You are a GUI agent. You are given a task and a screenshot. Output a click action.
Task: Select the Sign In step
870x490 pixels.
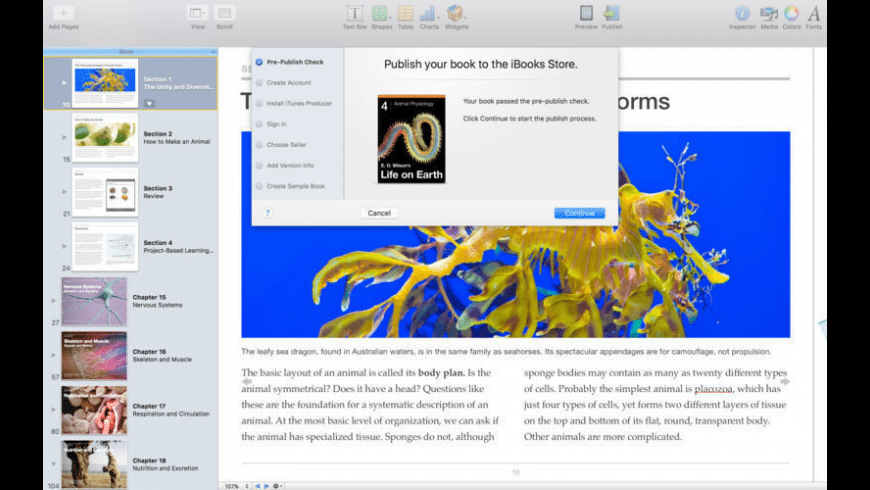271,124
